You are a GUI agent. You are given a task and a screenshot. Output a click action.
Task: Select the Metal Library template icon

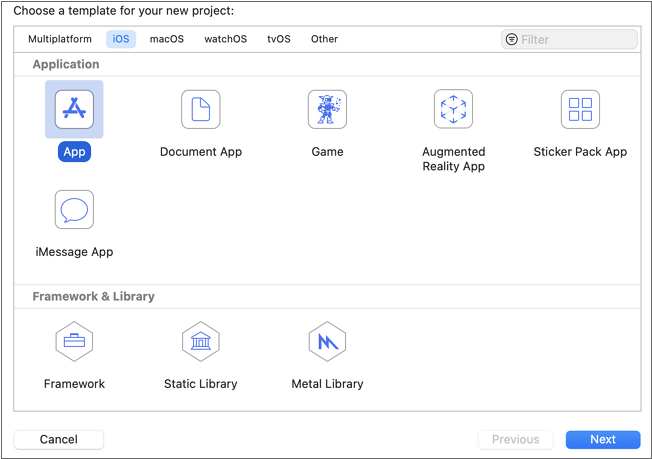(x=327, y=342)
